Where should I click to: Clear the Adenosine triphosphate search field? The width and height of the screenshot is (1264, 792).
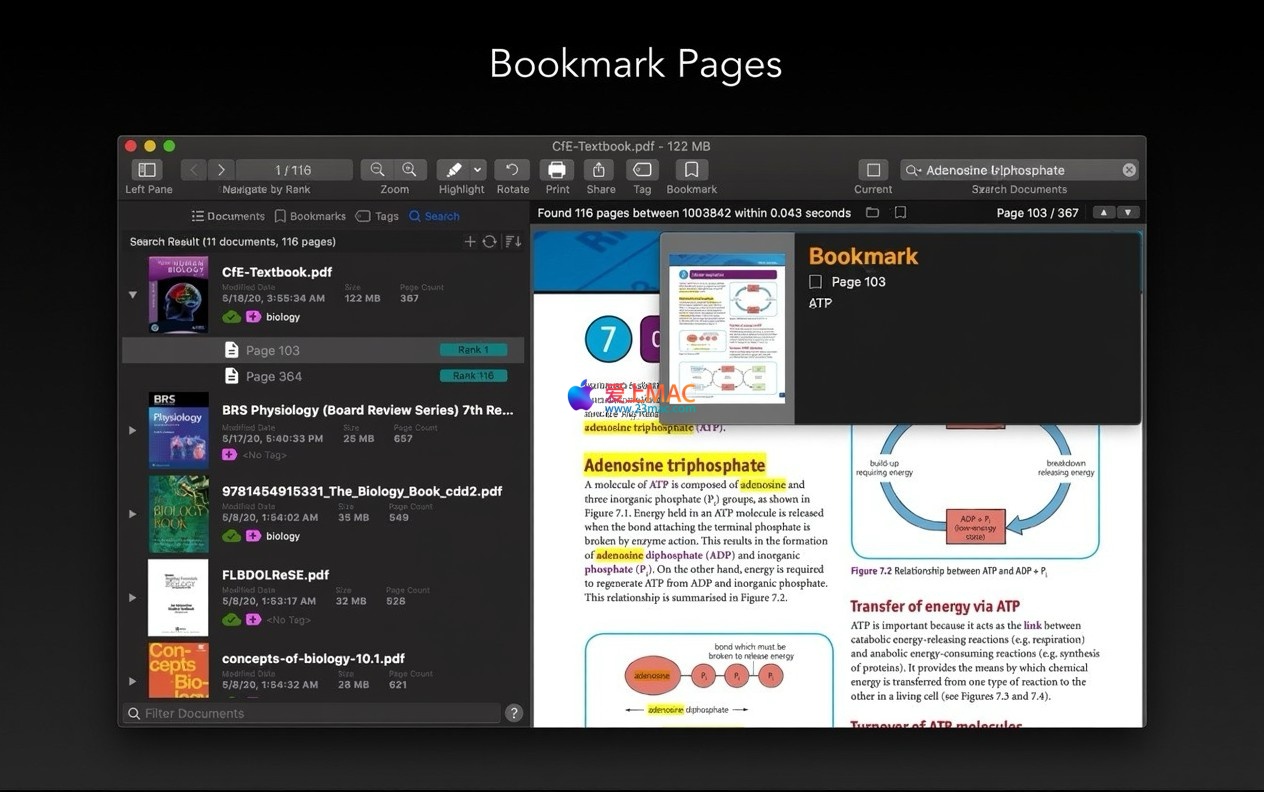point(1129,170)
